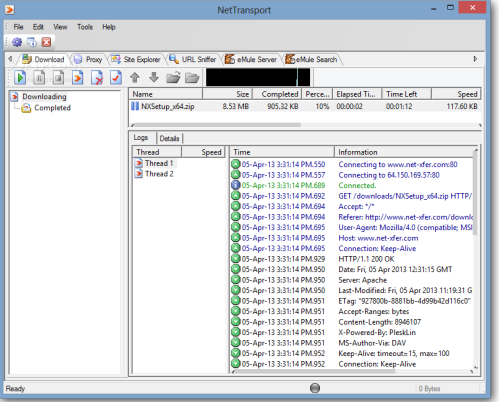Screen dimensions: 499x402
Task: Open the Options gear icon
Action: (17, 42)
